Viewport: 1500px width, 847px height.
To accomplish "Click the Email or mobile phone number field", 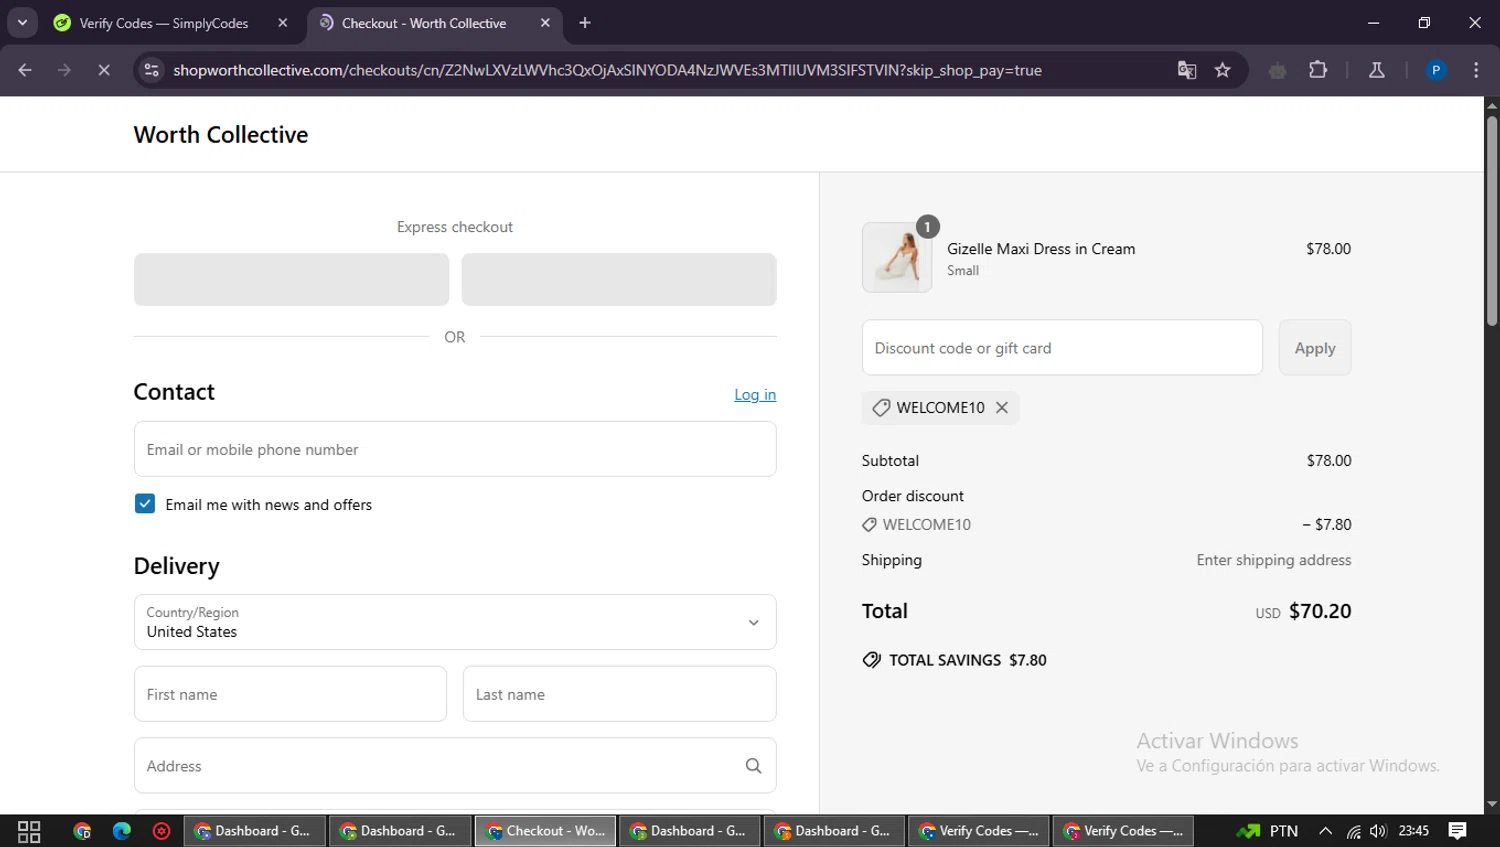I will (x=455, y=449).
